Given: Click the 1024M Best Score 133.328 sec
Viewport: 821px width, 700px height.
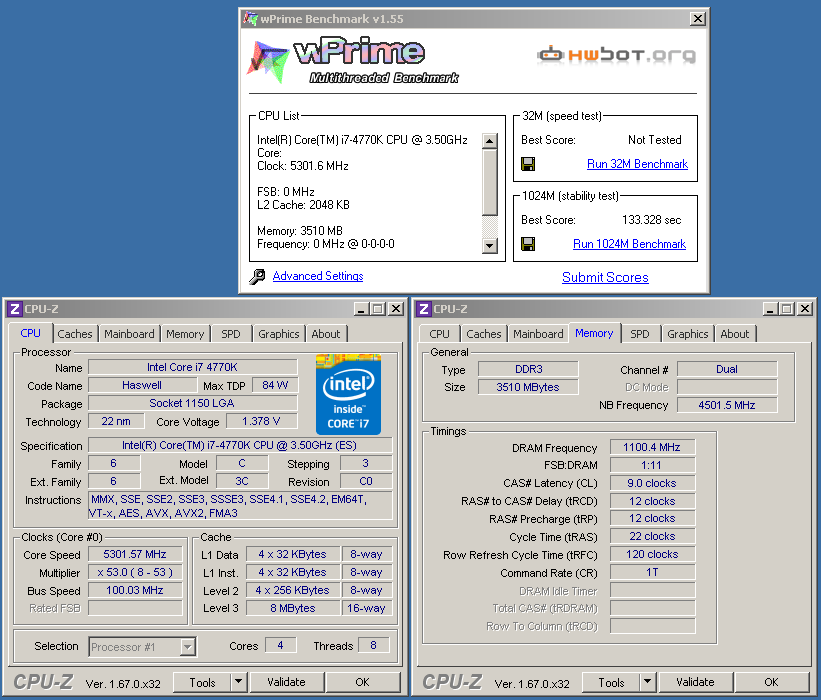Looking at the screenshot, I should (x=651, y=220).
